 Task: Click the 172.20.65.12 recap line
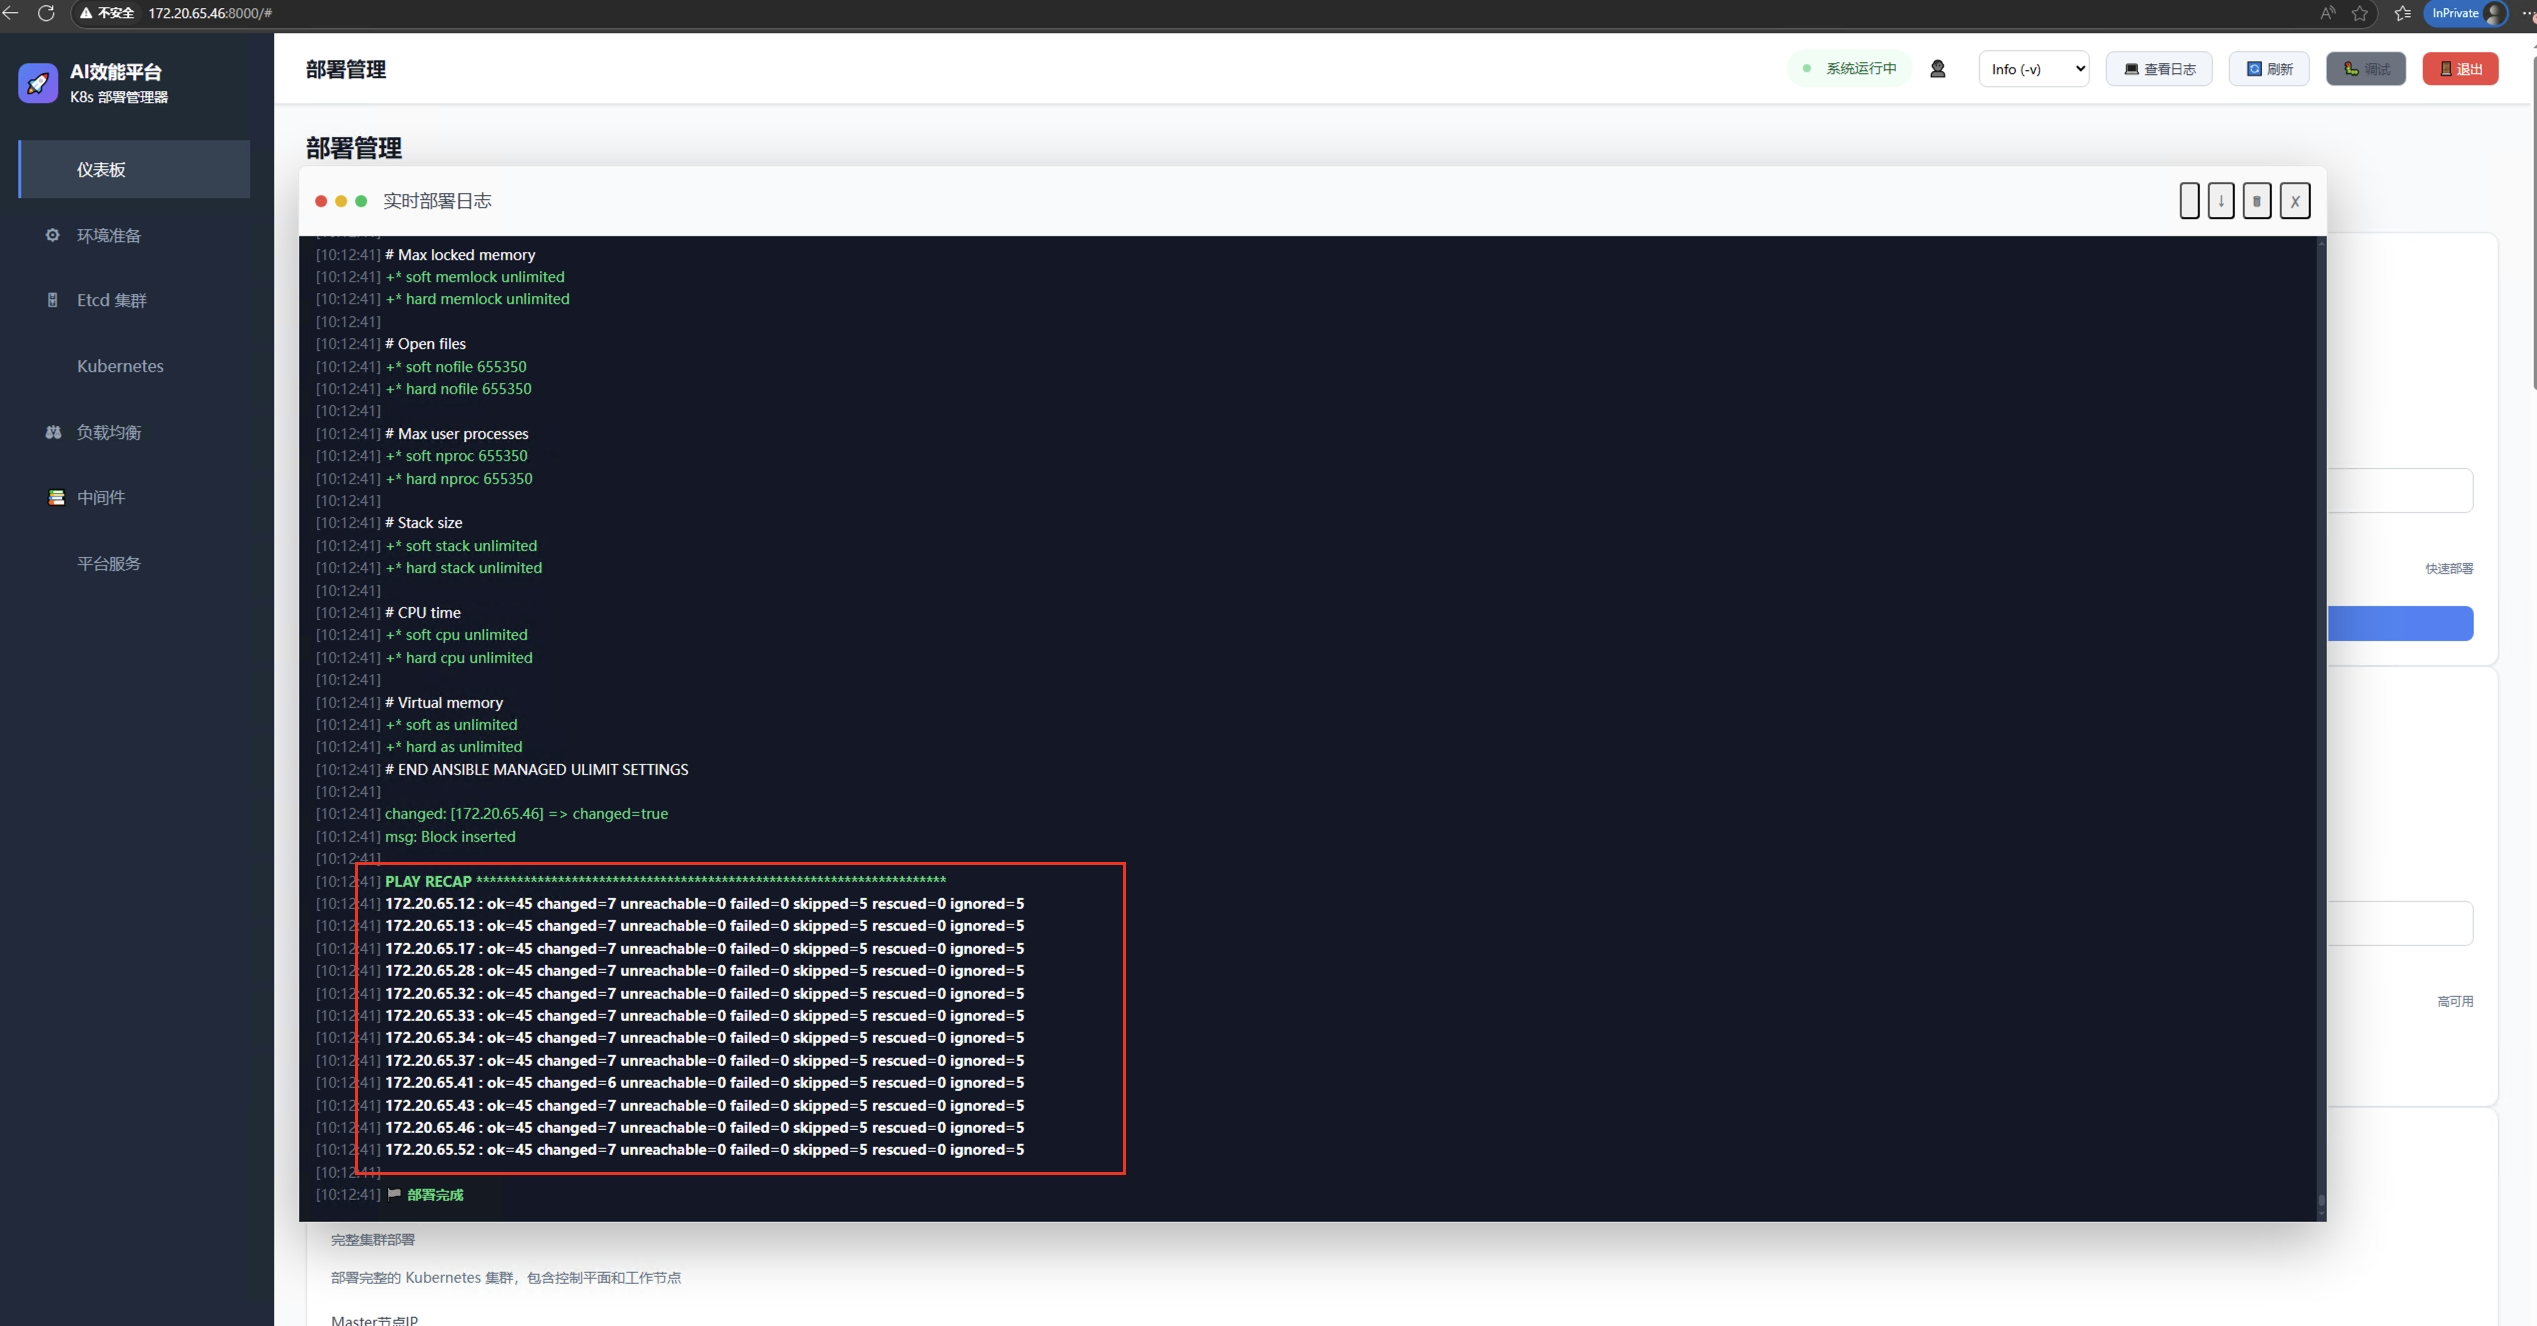(704, 903)
